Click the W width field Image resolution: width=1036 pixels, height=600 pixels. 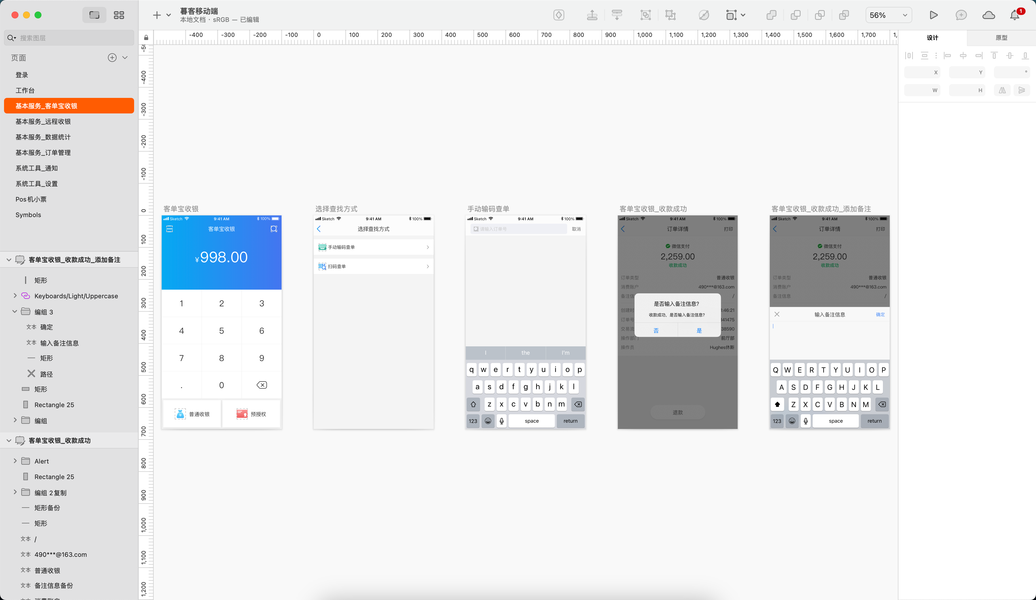[x=922, y=90]
